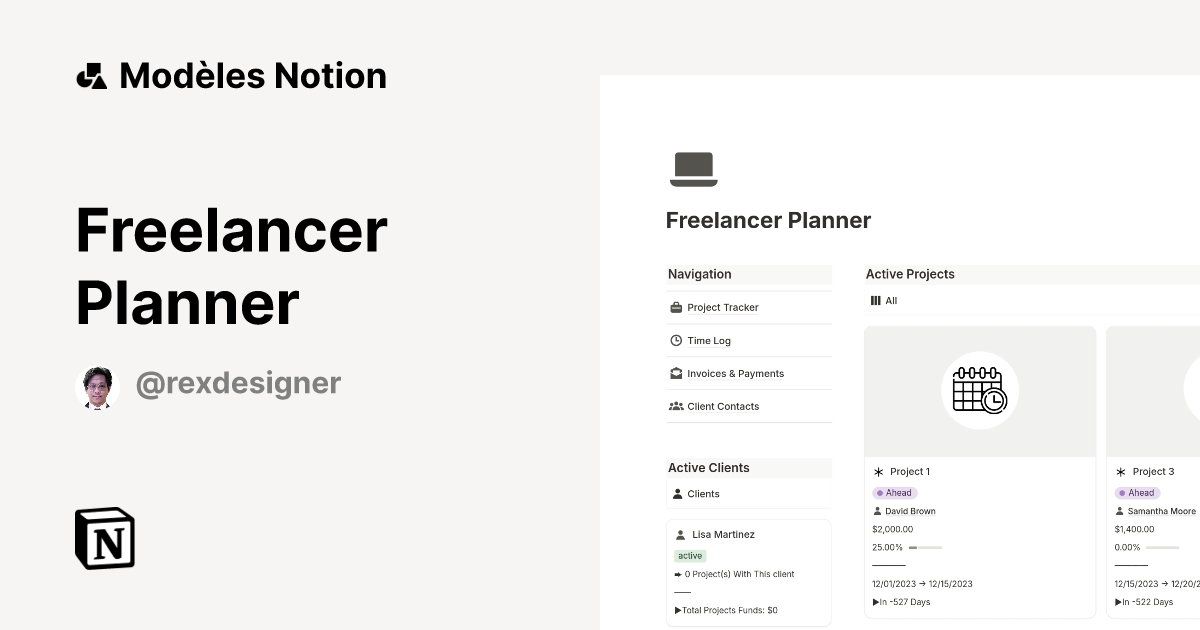The height and width of the screenshot is (630, 1200).
Task: Switch to the All view tab
Action: (890, 300)
